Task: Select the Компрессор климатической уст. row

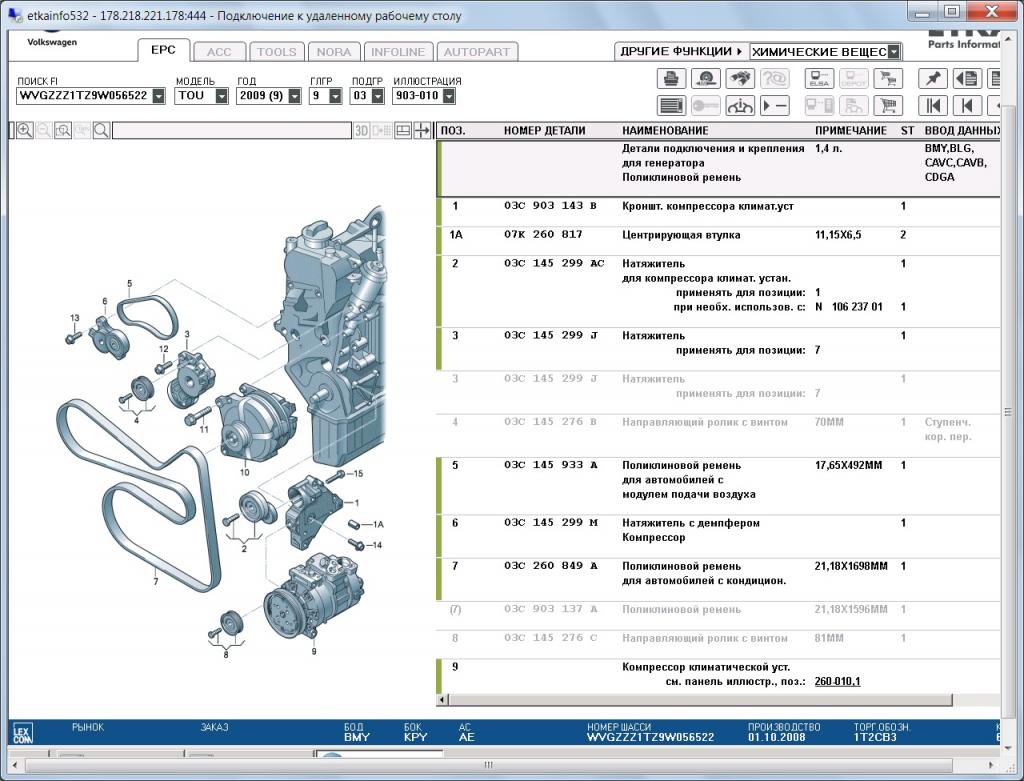Action: point(718,675)
